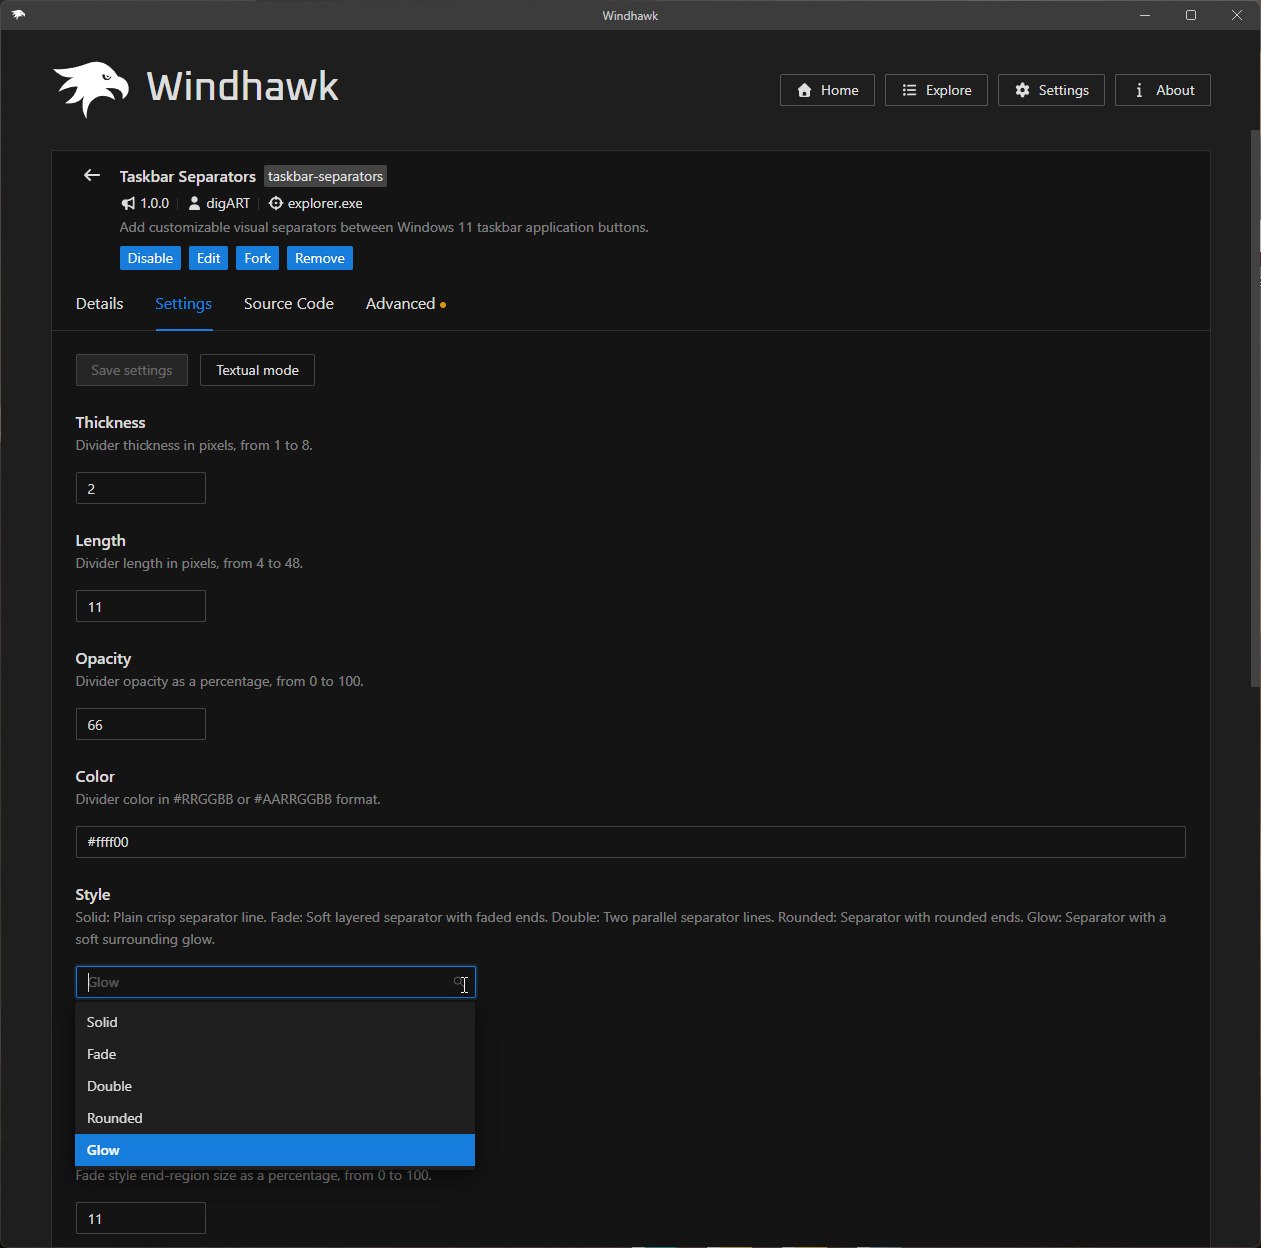Open the Explore page
Image resolution: width=1261 pixels, height=1248 pixels.
pos(936,90)
